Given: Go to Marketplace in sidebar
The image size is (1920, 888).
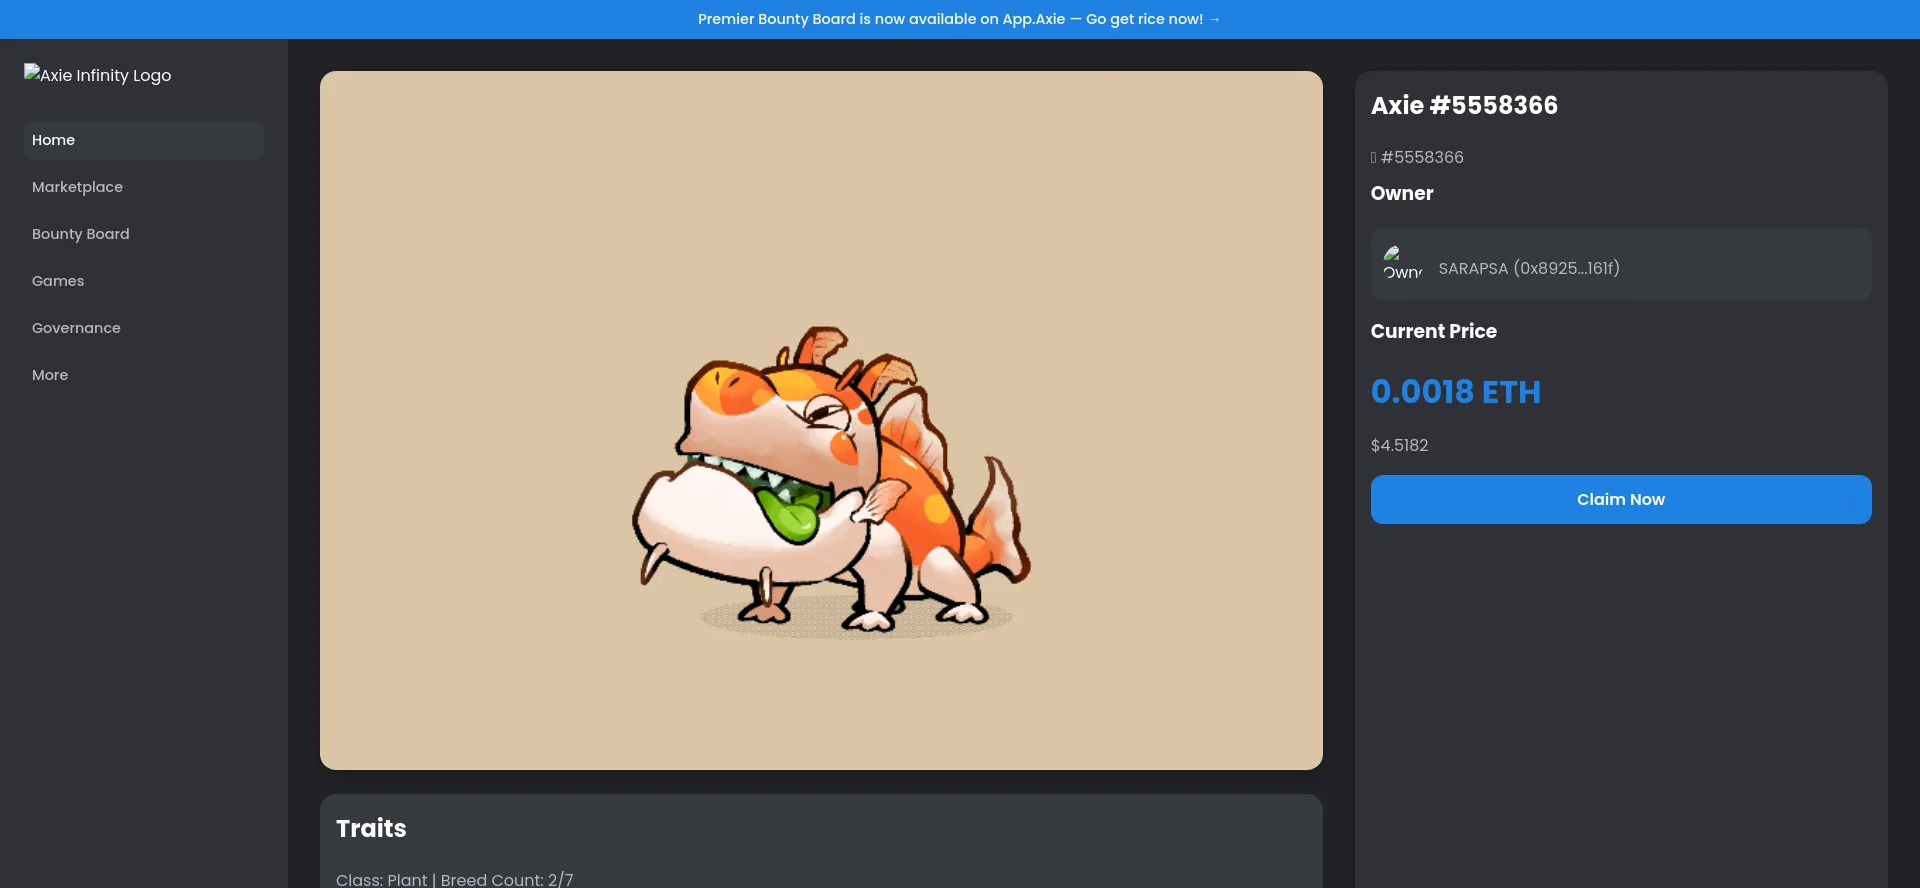Looking at the screenshot, I should pyautogui.click(x=144, y=187).
